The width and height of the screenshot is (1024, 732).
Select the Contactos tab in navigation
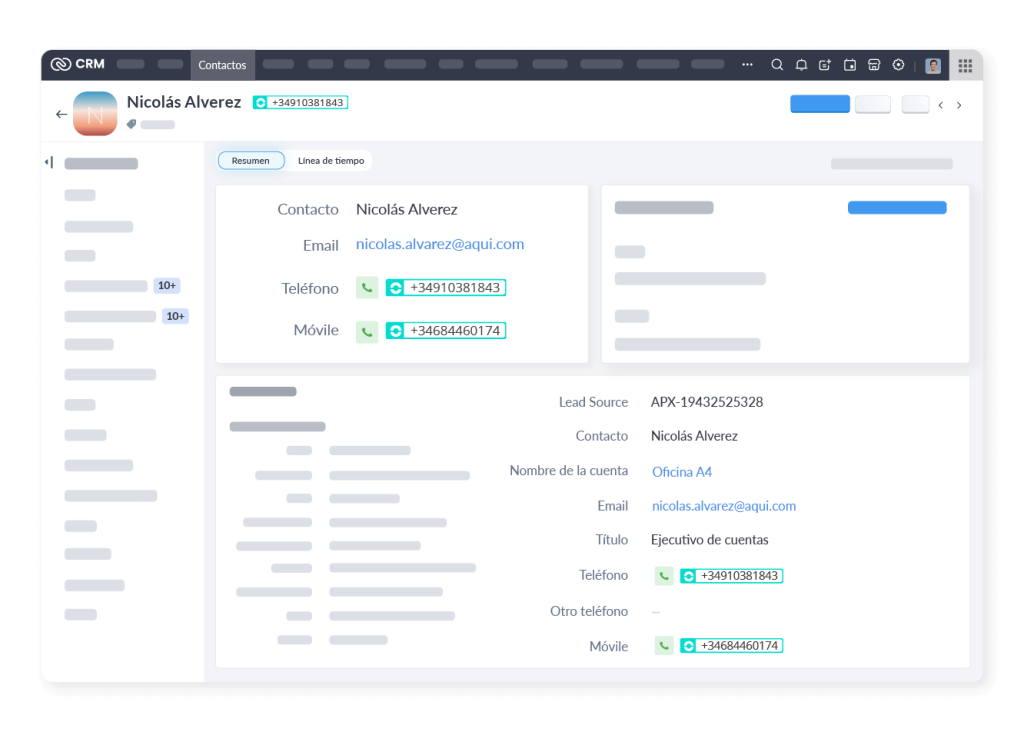pos(222,65)
